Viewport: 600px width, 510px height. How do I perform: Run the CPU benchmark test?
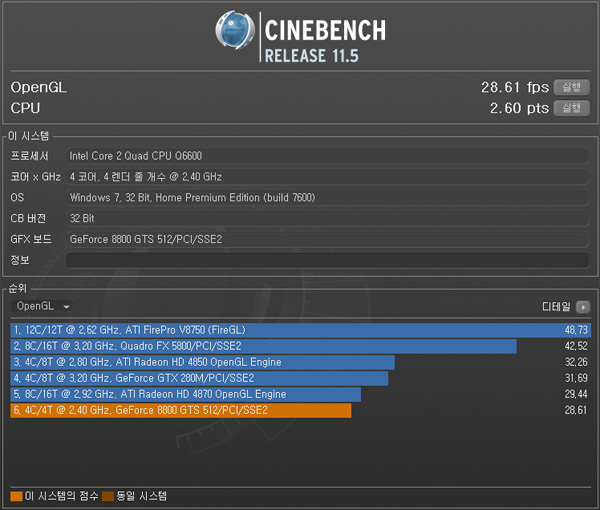point(572,108)
